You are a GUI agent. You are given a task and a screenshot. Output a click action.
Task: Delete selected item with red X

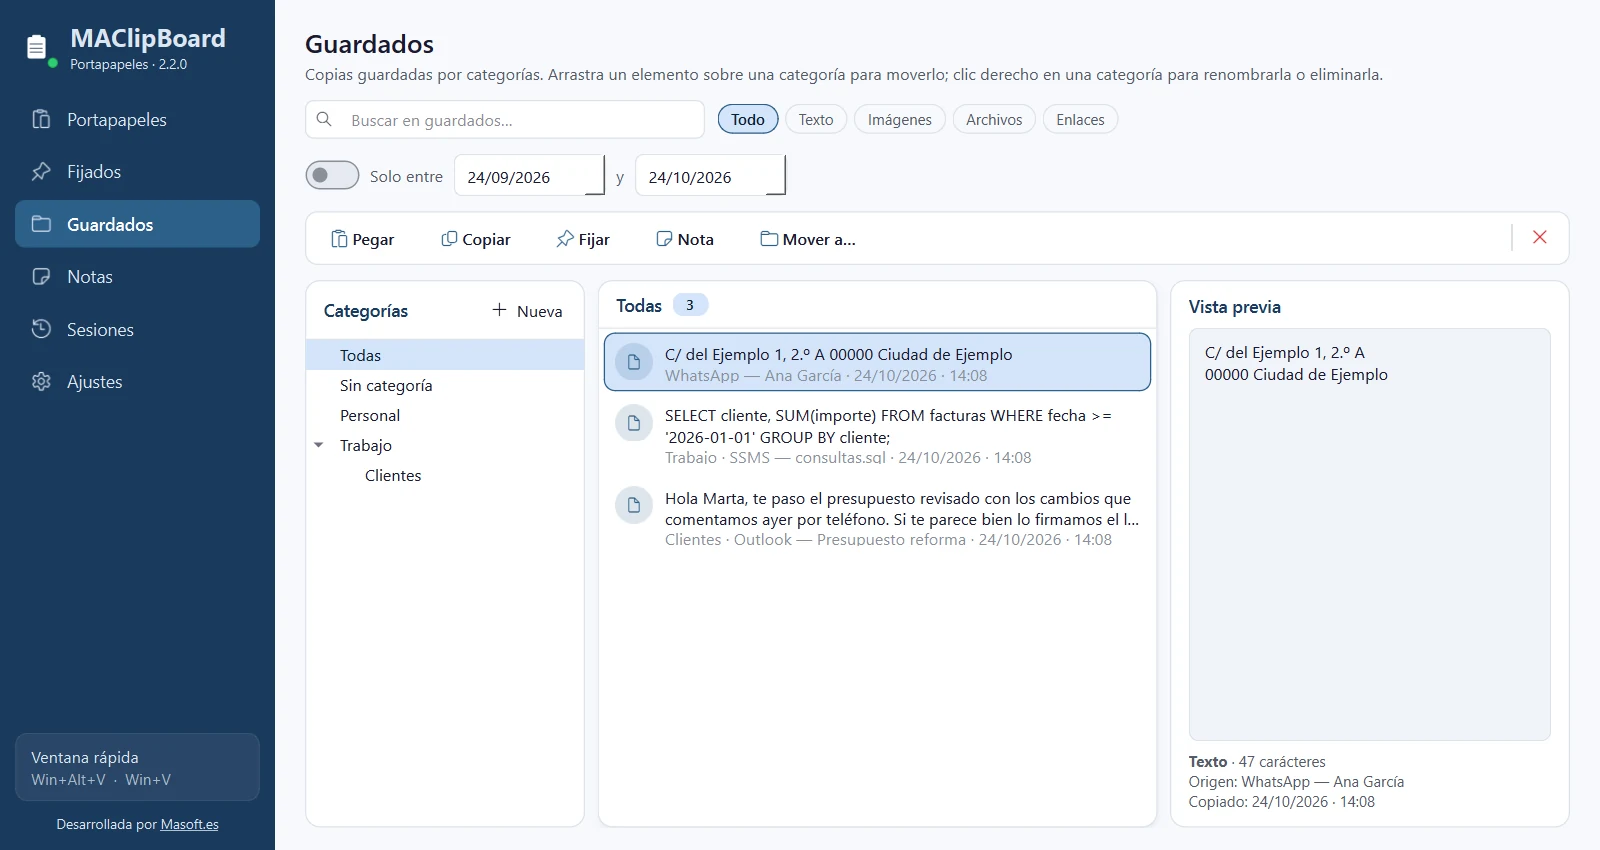pyautogui.click(x=1540, y=237)
